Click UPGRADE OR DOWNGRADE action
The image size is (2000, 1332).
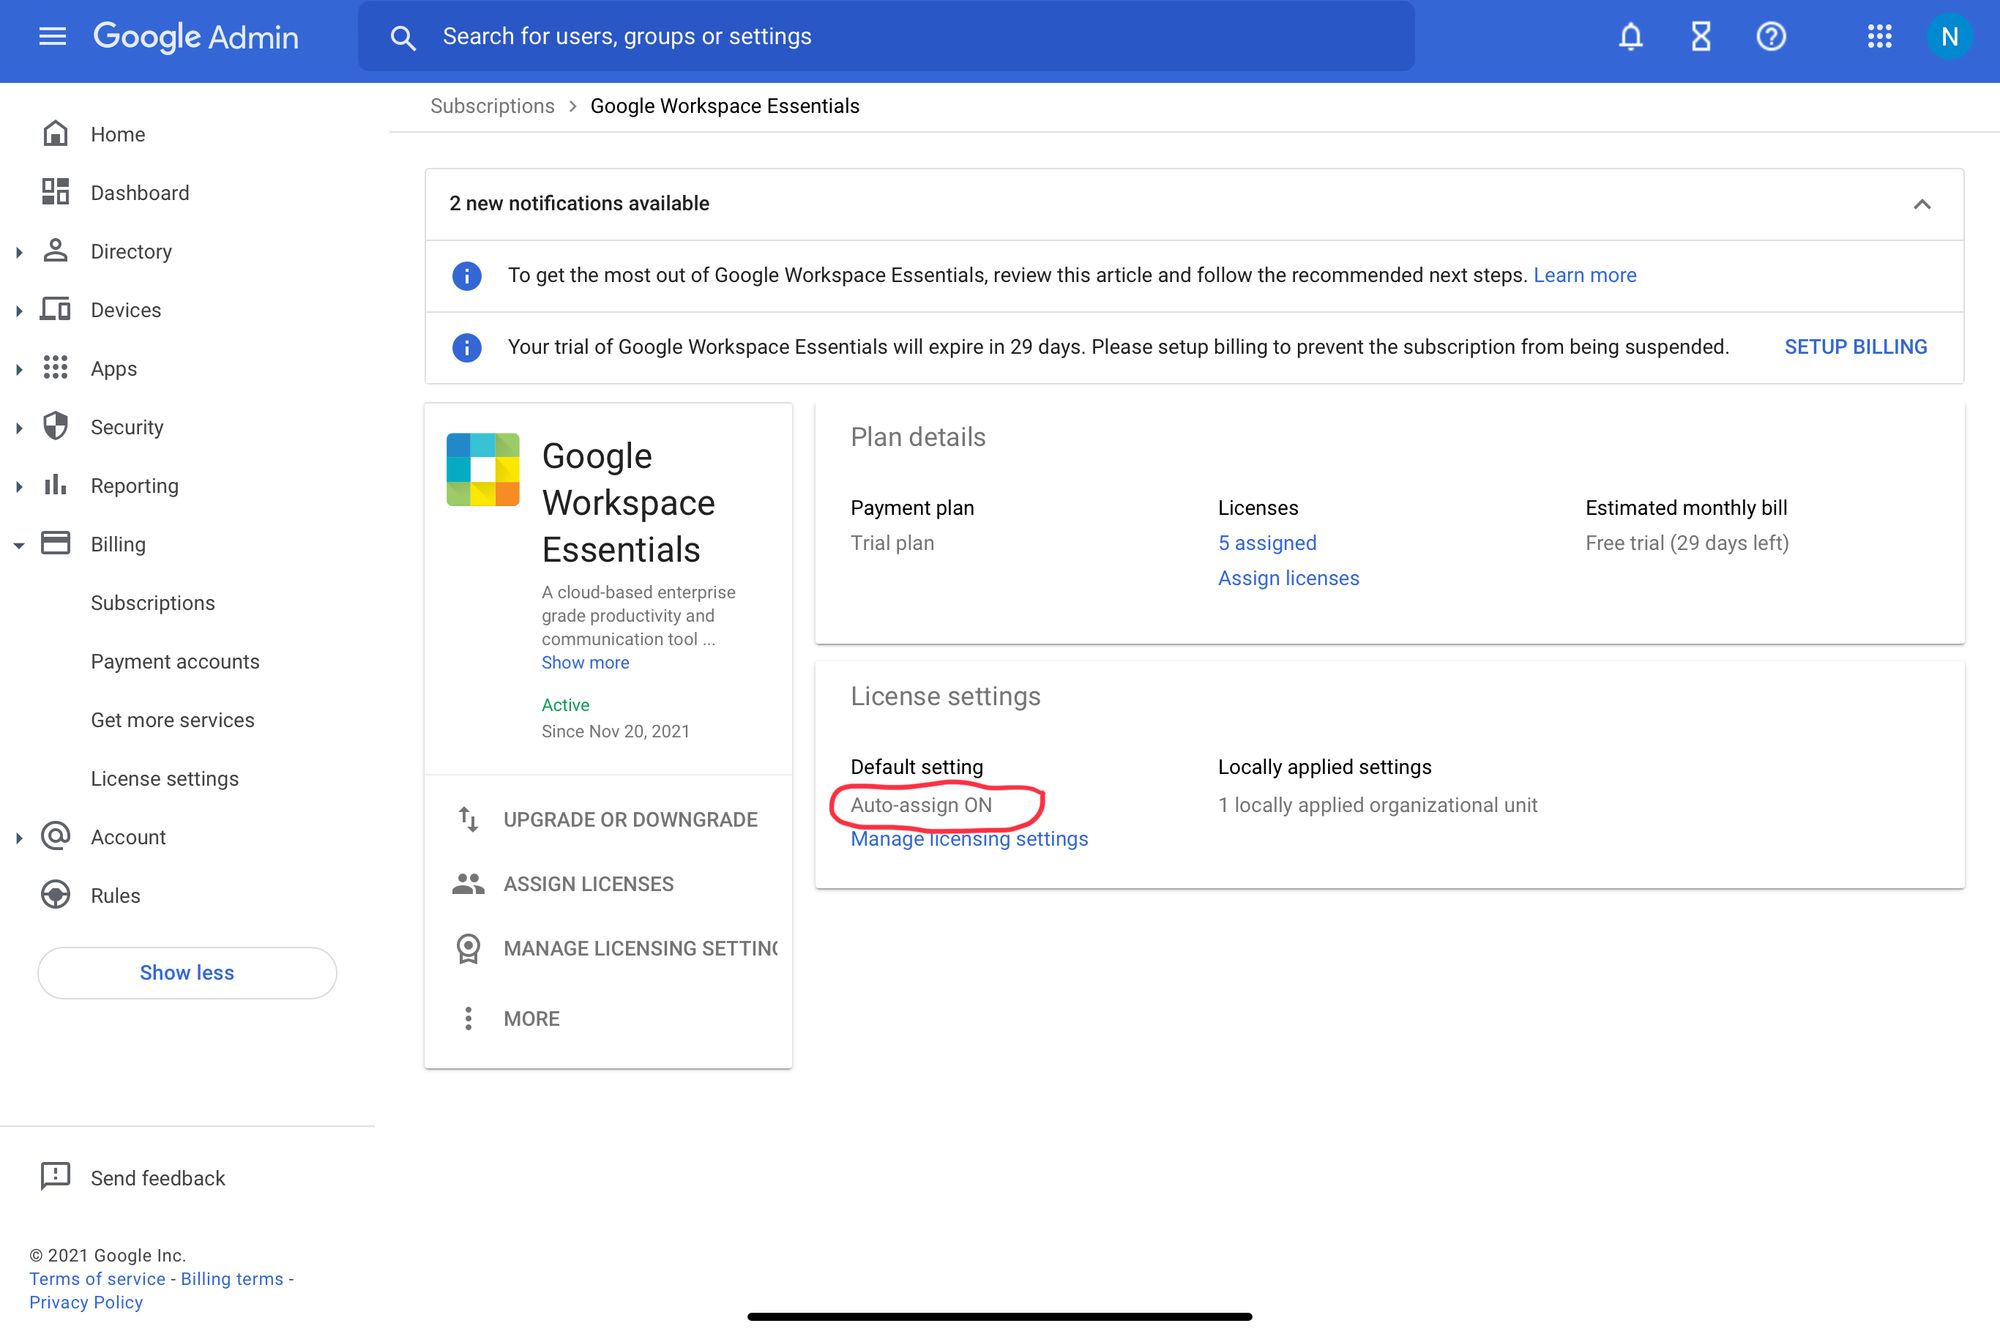(630, 819)
